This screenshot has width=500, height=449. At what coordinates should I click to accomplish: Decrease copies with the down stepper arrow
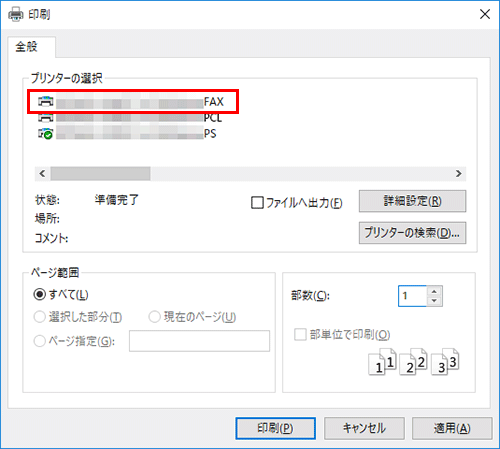click(434, 301)
